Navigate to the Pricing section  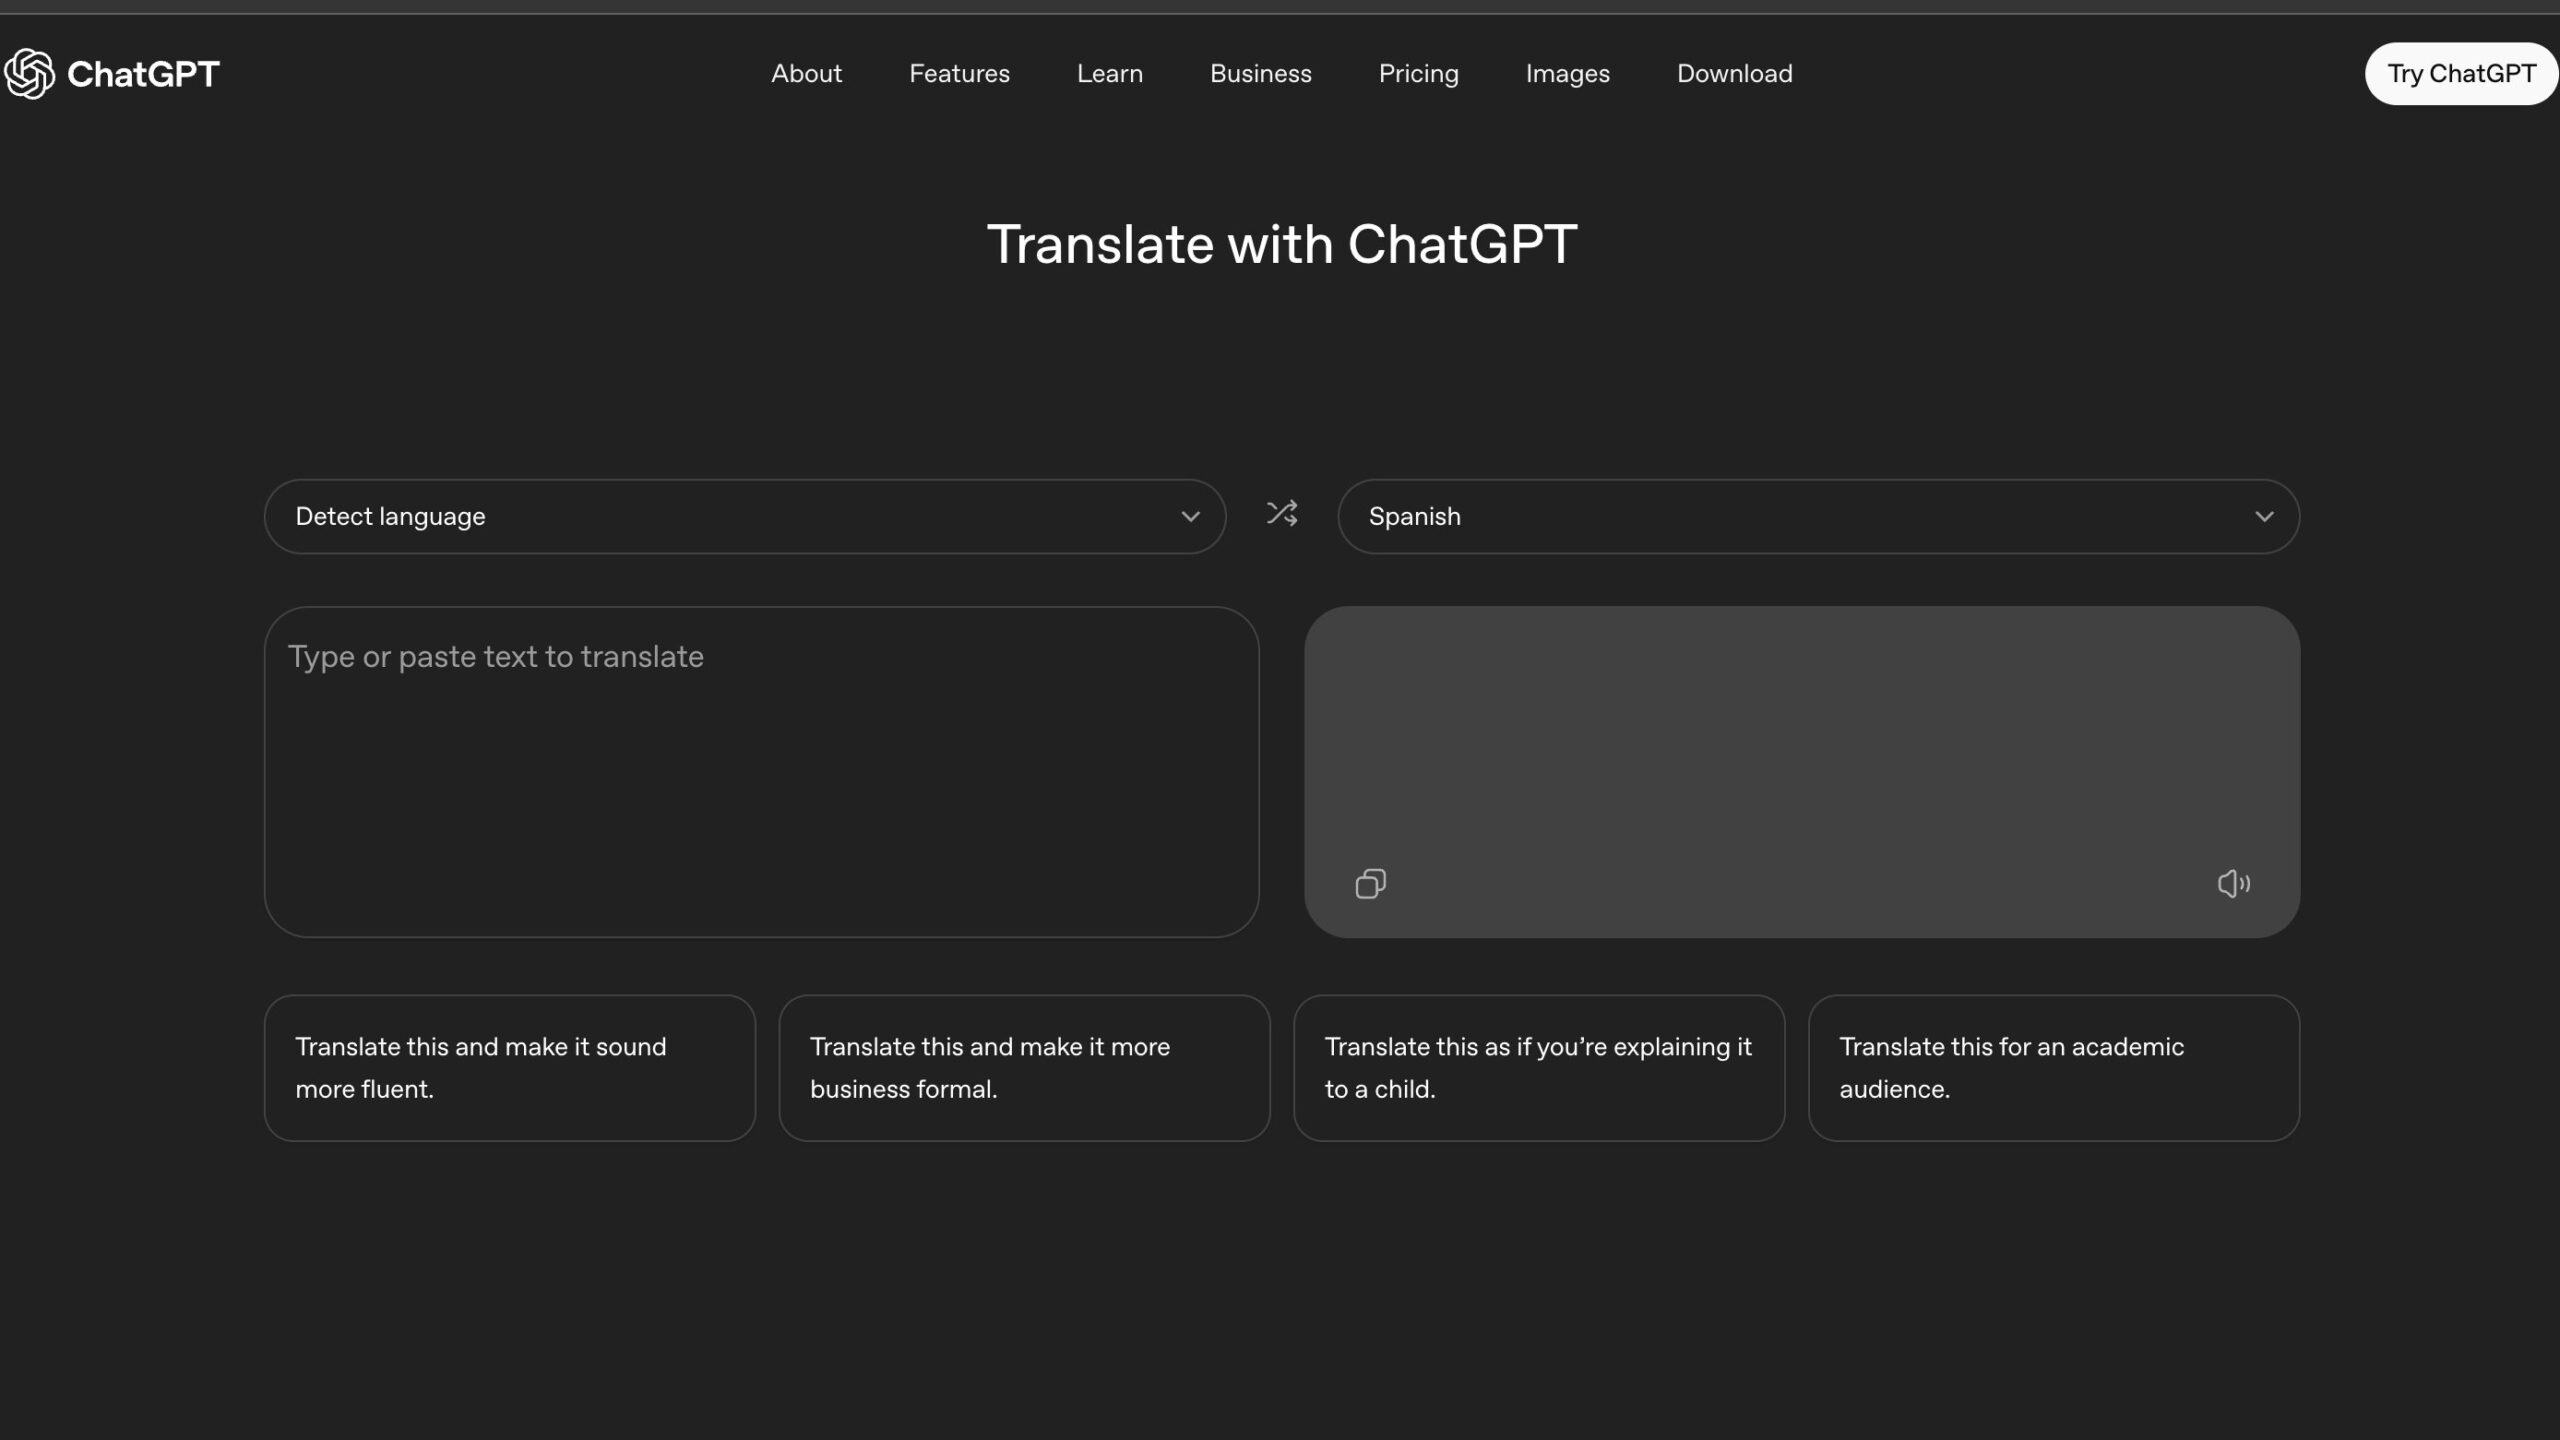pos(1418,73)
